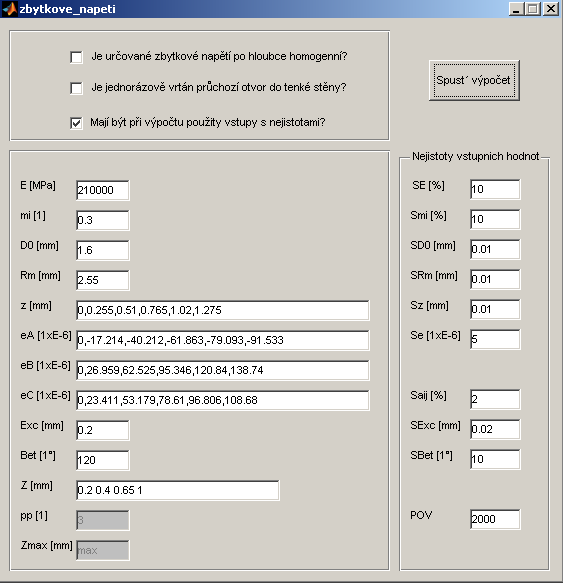Screen dimensions: 563x583
Task: Click the MATLAB icon in title bar
Action: tap(9, 9)
